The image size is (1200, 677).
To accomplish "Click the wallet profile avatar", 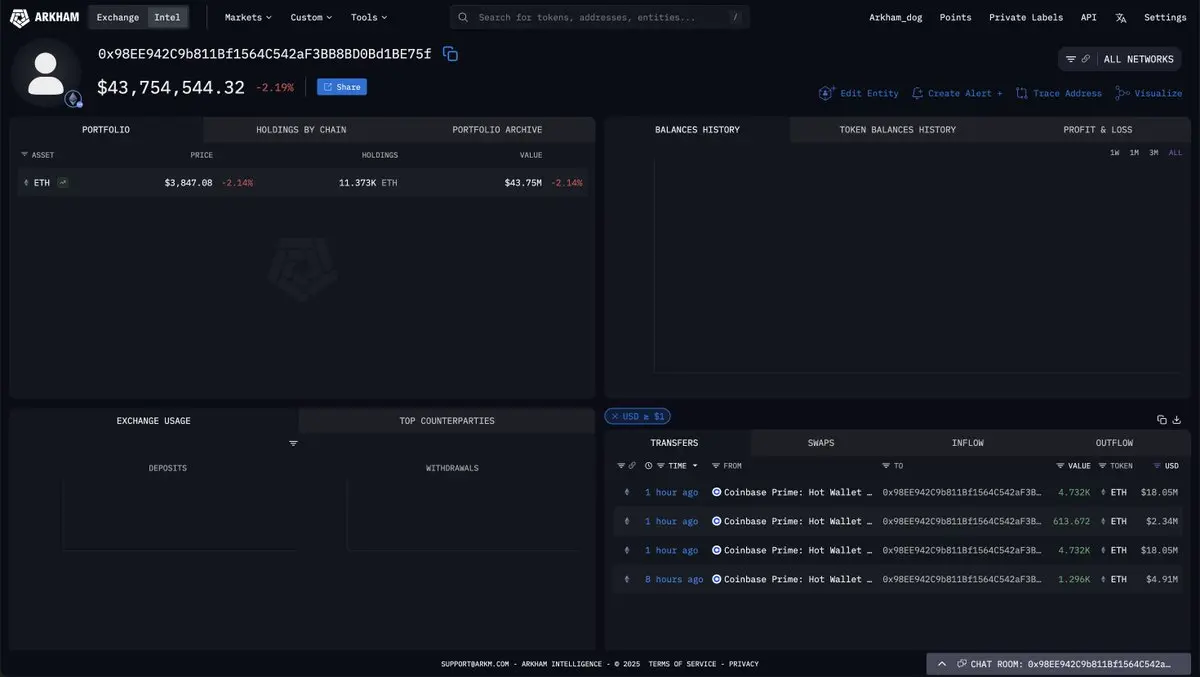I will (46, 73).
